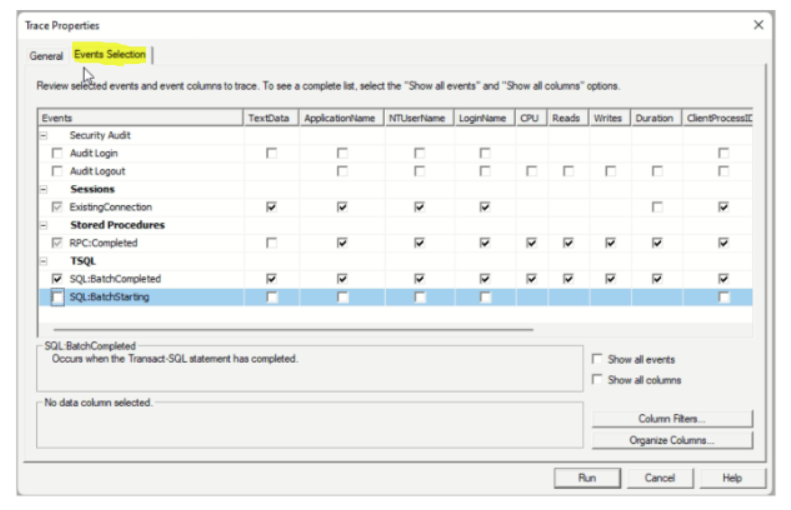Uncheck CPU for RPC:Completed
Image resolution: width=791 pixels, height=510 pixels.
(x=531, y=243)
